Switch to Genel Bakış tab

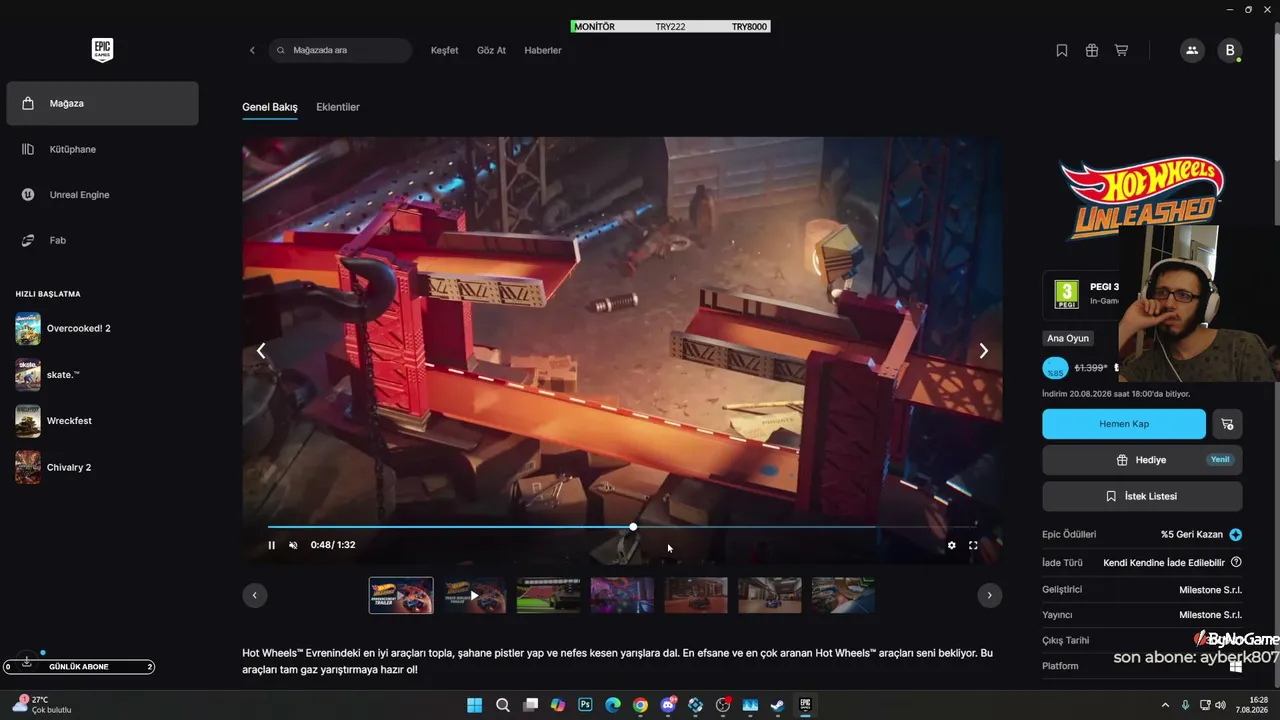[270, 107]
